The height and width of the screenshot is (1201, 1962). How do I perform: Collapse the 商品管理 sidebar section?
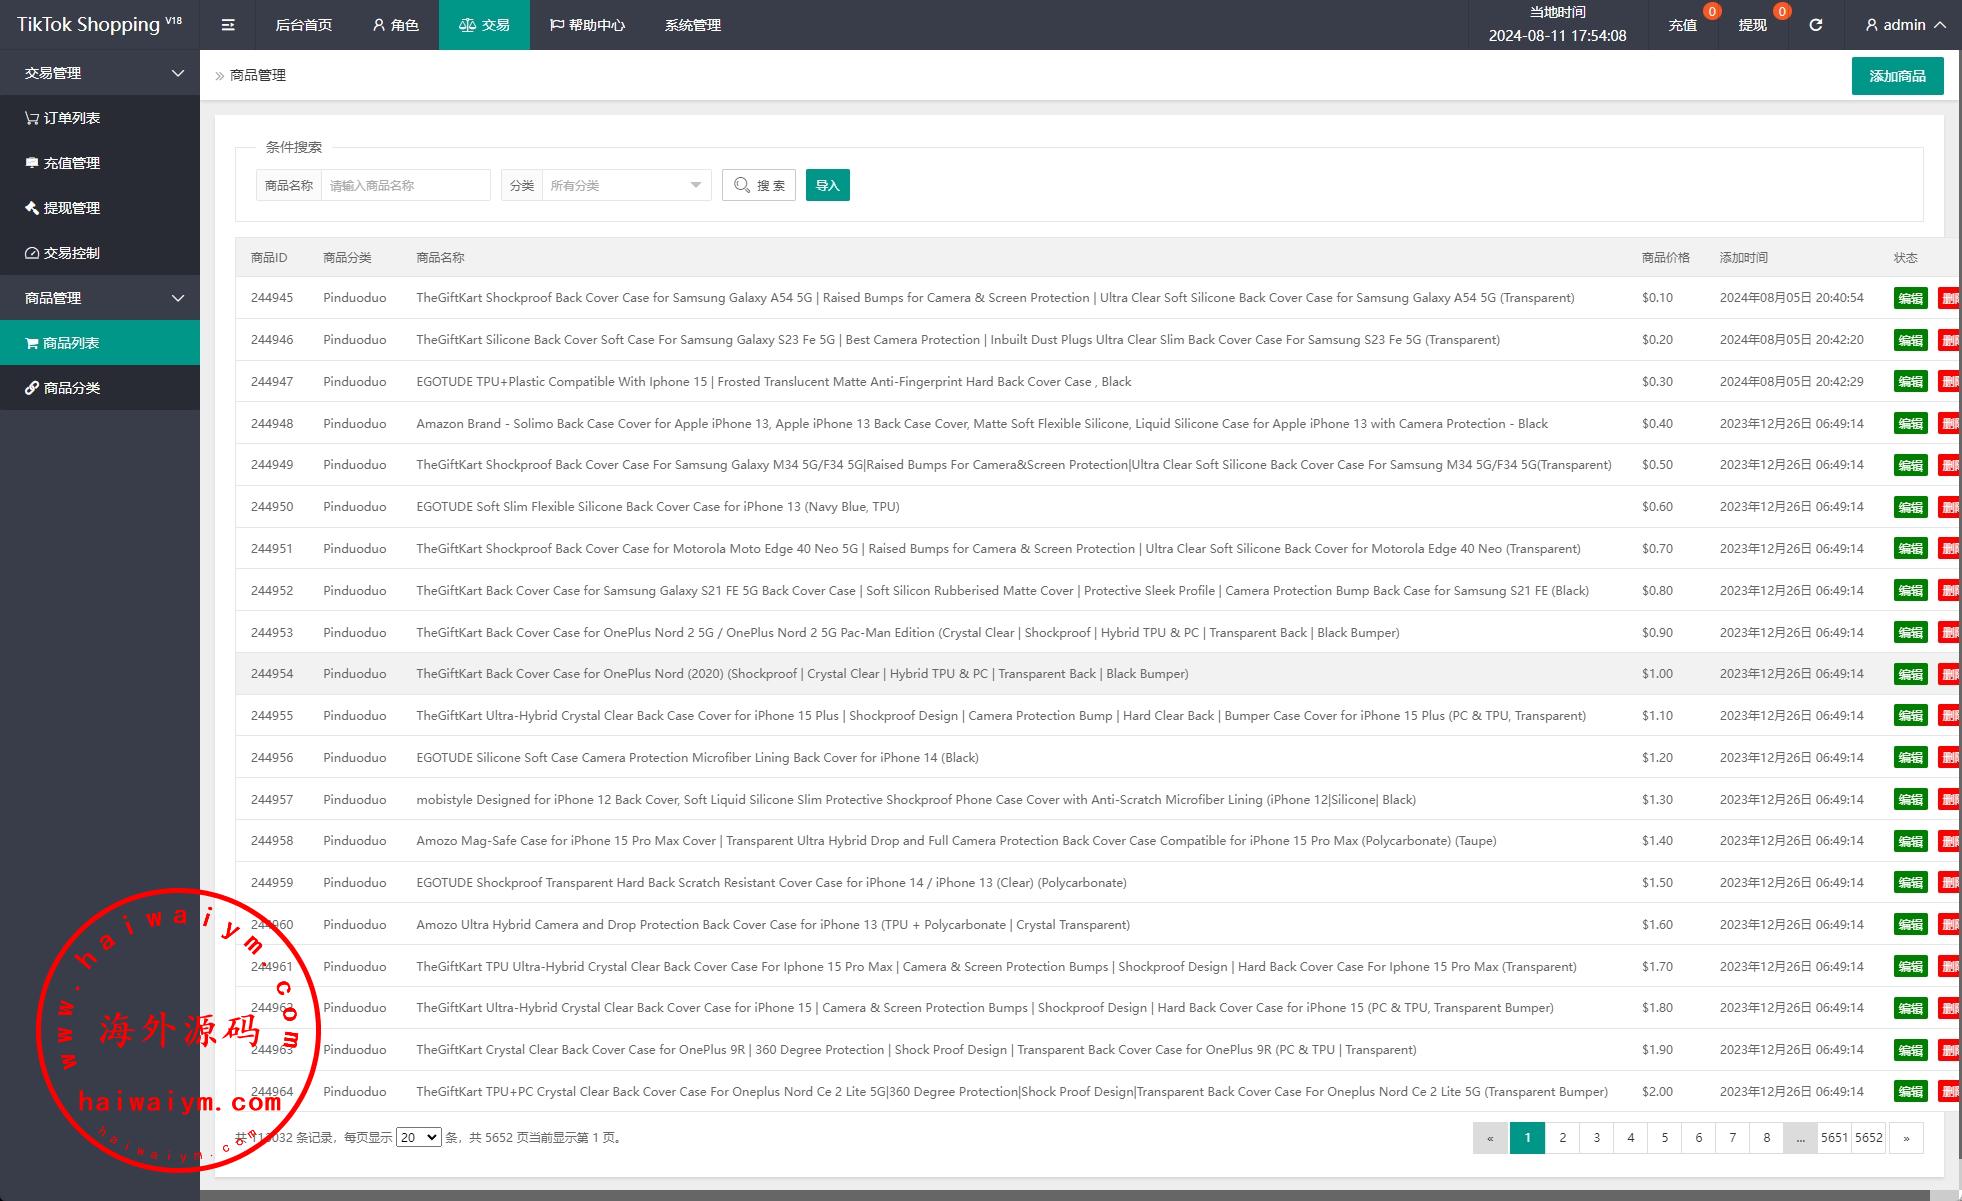tap(100, 298)
